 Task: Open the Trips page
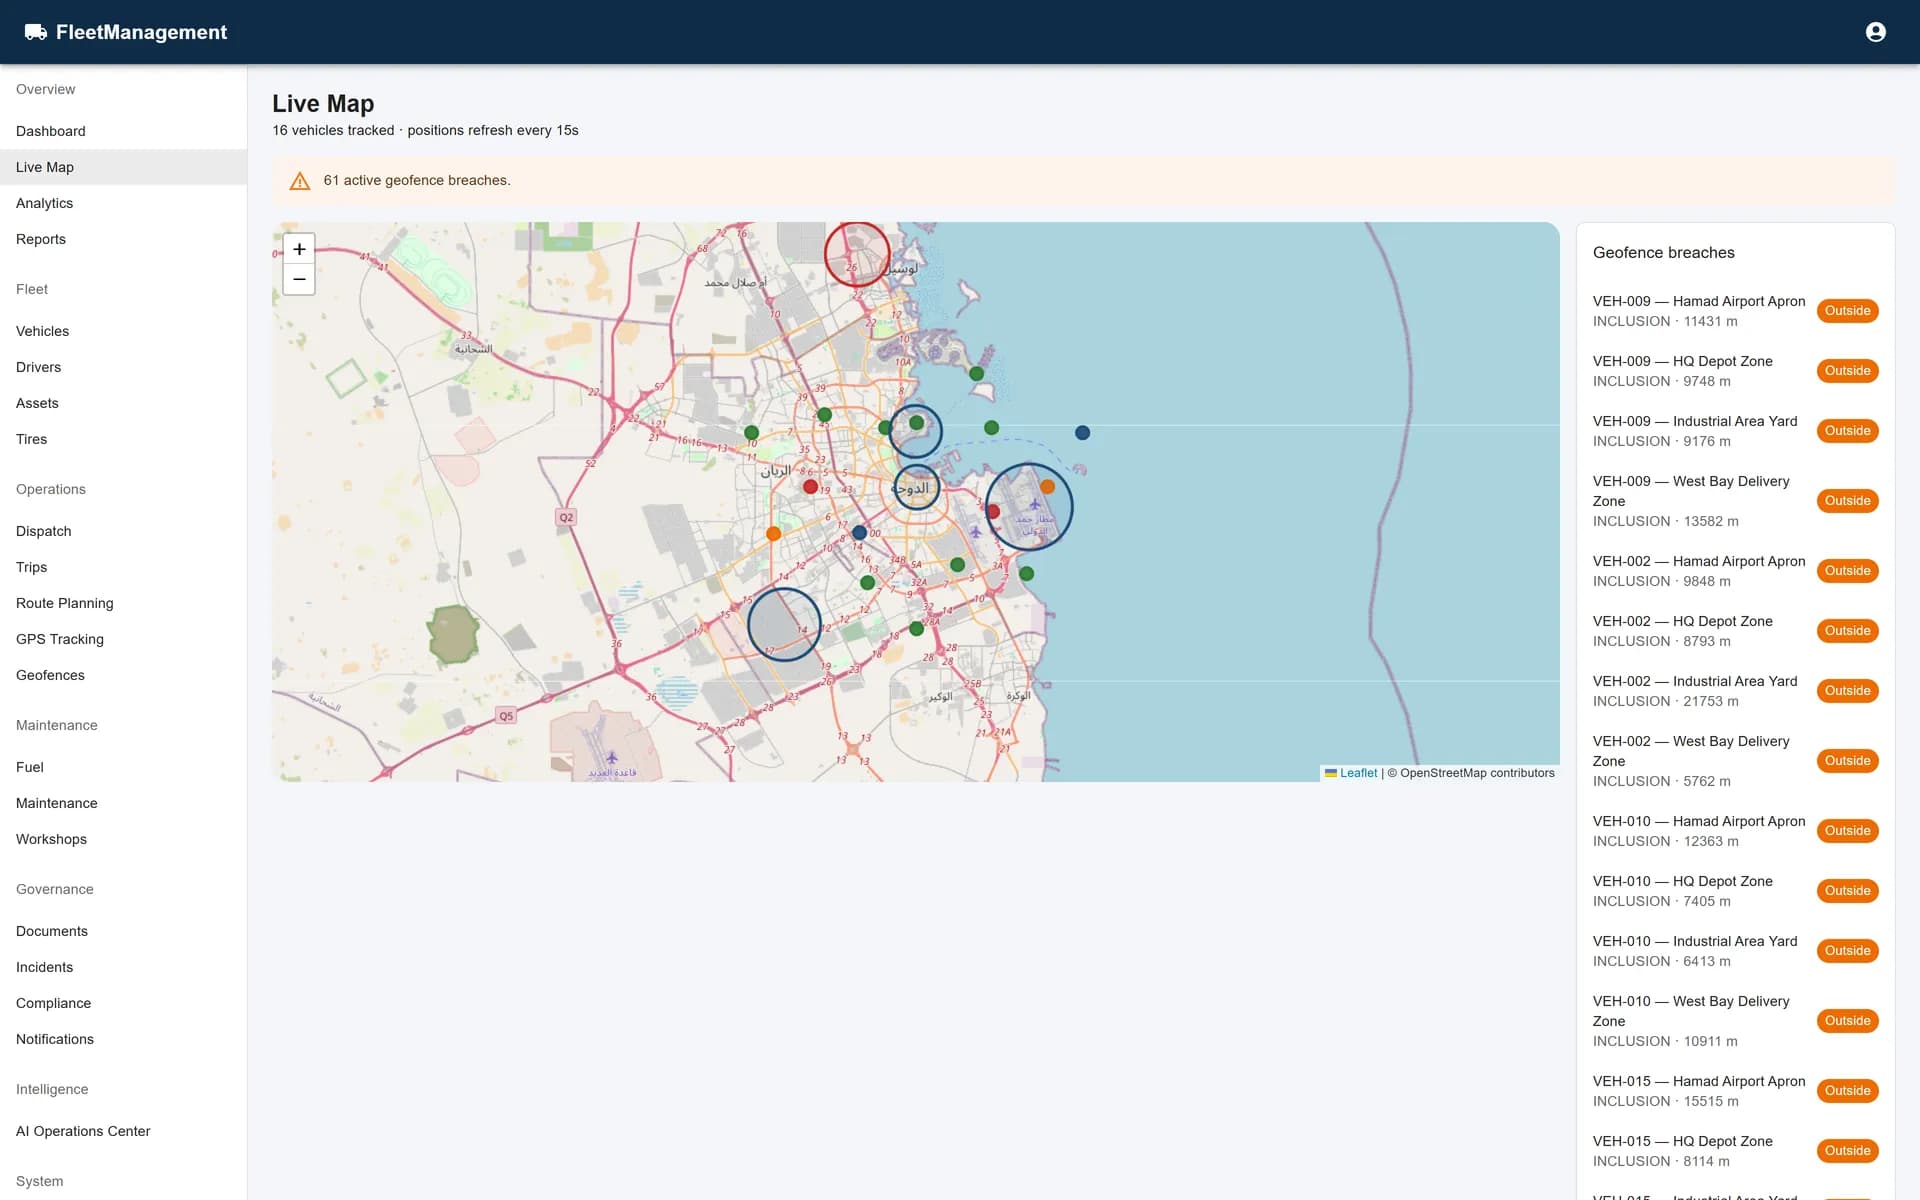[x=123, y=567]
